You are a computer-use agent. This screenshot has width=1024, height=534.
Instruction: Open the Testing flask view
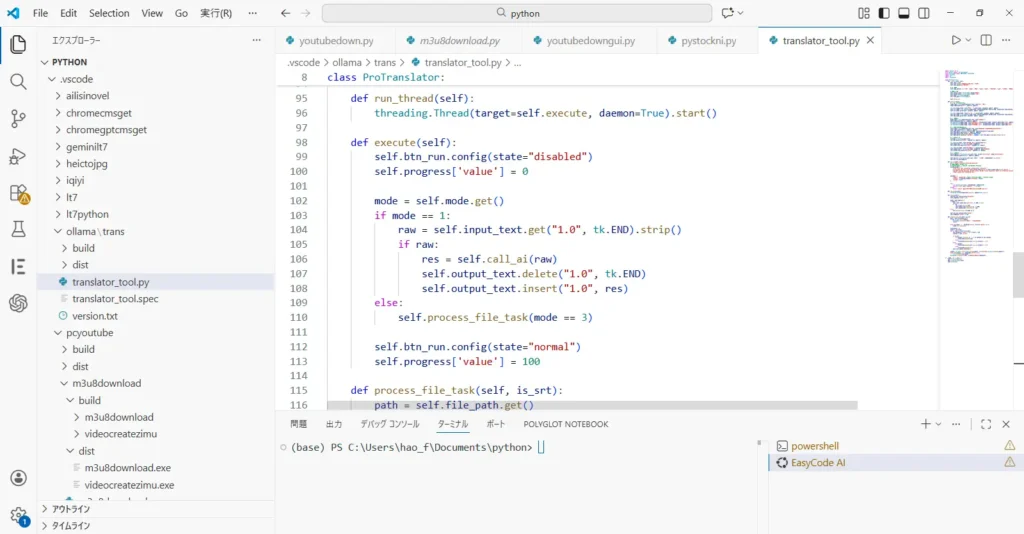[18, 228]
